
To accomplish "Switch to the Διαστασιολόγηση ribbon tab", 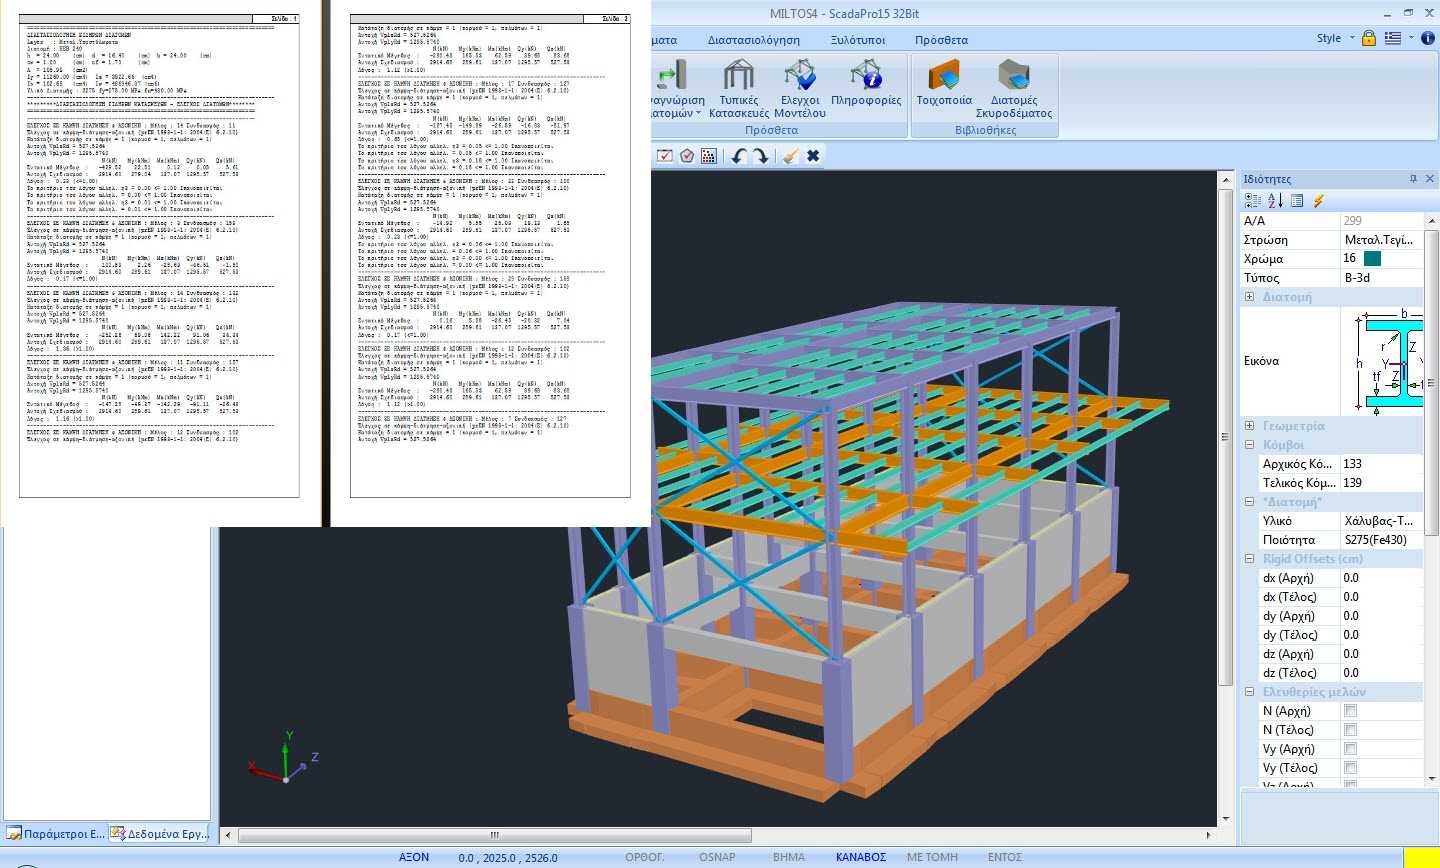I will point(753,40).
